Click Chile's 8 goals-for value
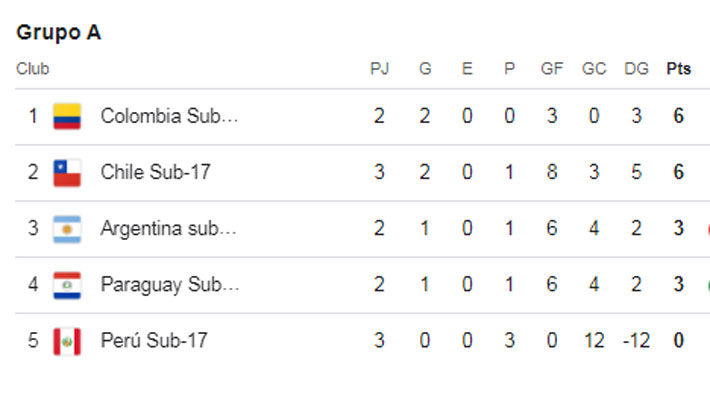710x399 pixels. point(552,172)
